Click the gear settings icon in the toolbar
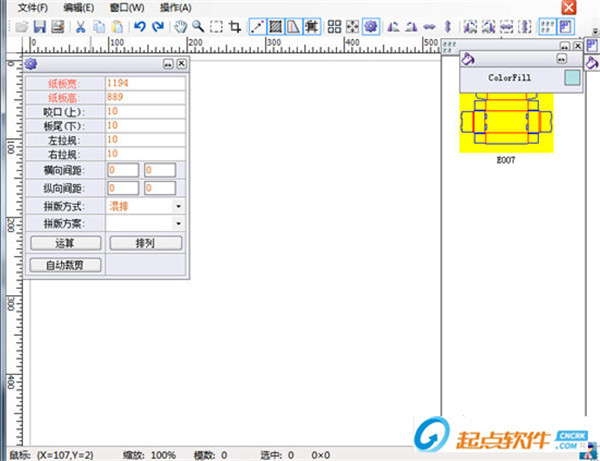The image size is (600, 461). click(x=370, y=26)
